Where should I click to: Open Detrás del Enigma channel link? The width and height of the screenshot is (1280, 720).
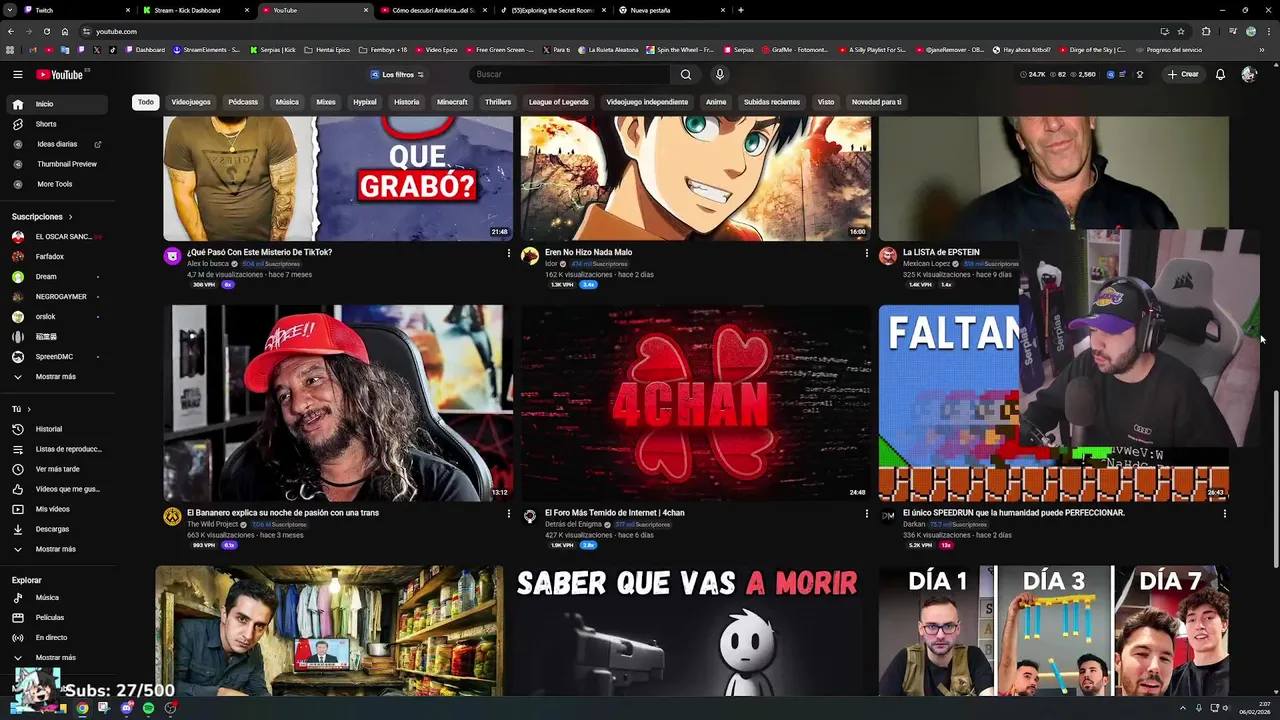pos(573,524)
